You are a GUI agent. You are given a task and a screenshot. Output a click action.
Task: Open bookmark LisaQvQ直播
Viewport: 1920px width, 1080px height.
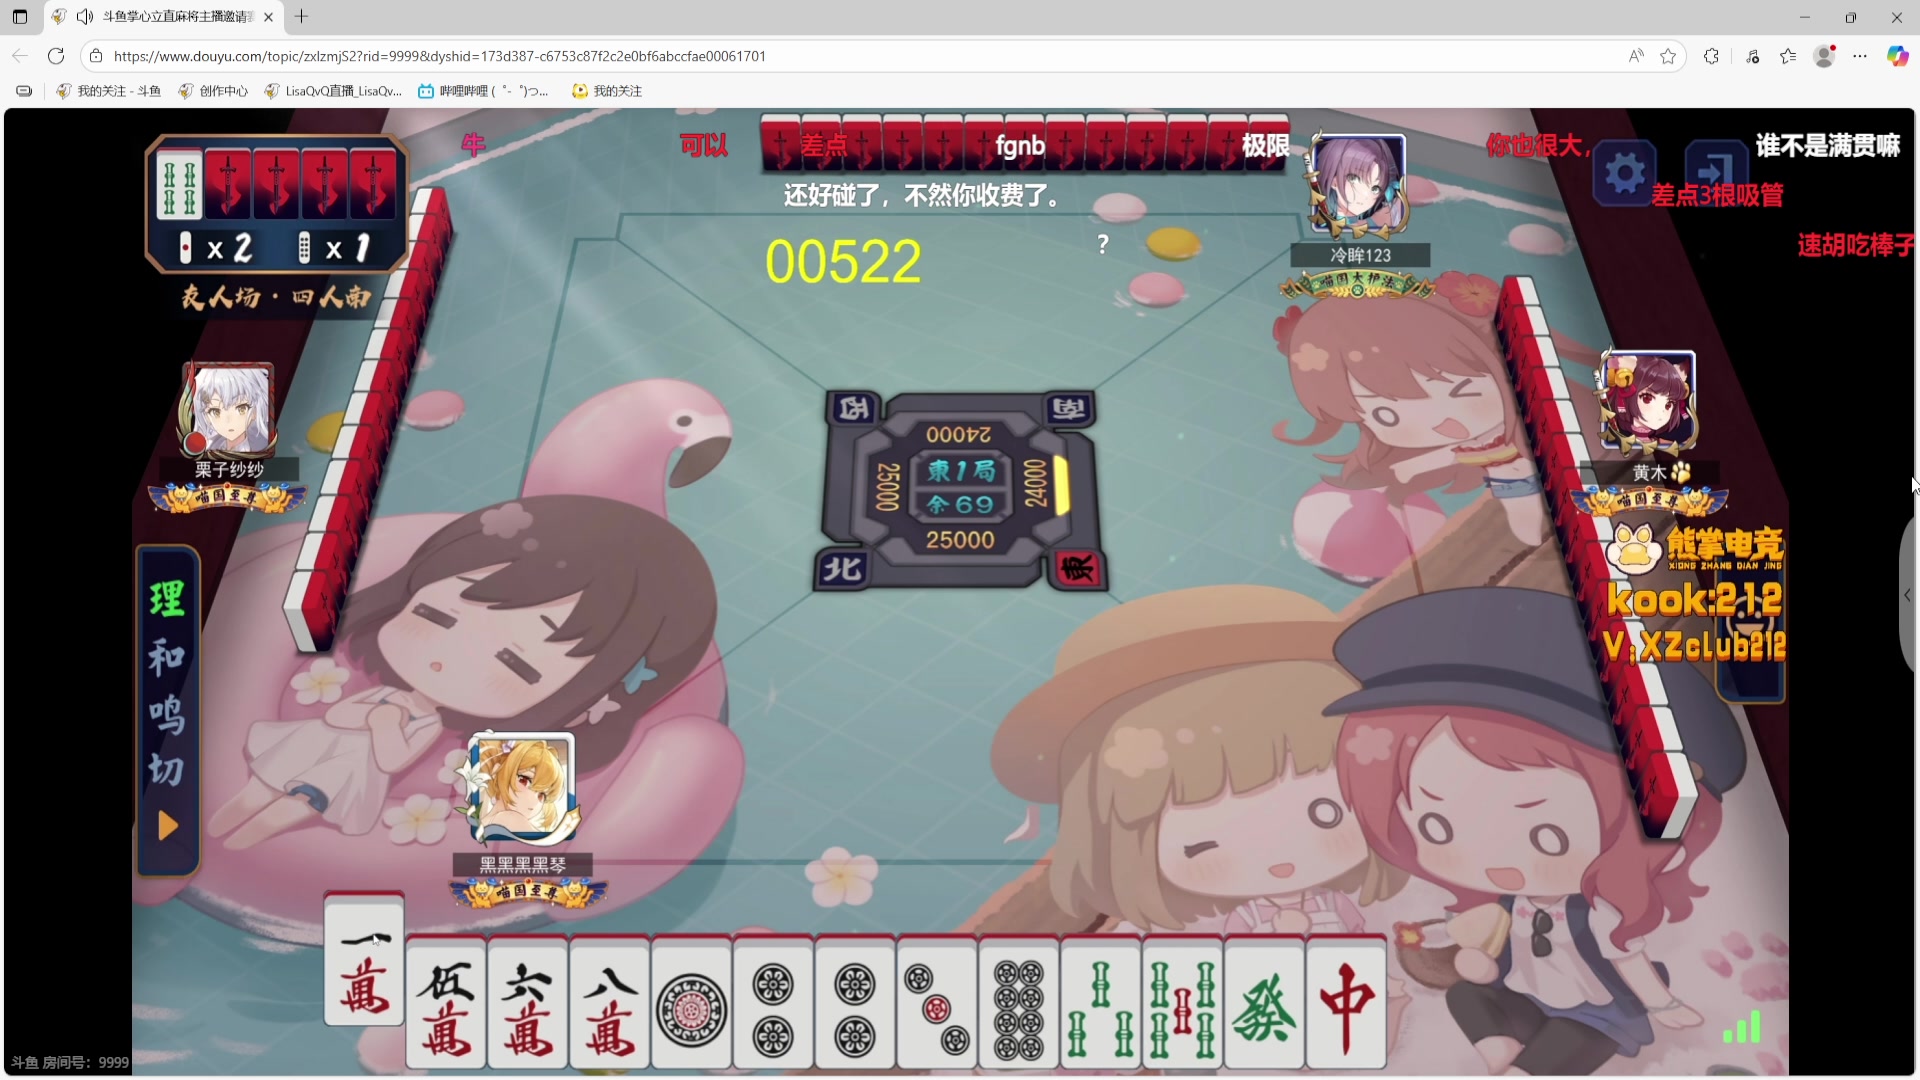333,91
